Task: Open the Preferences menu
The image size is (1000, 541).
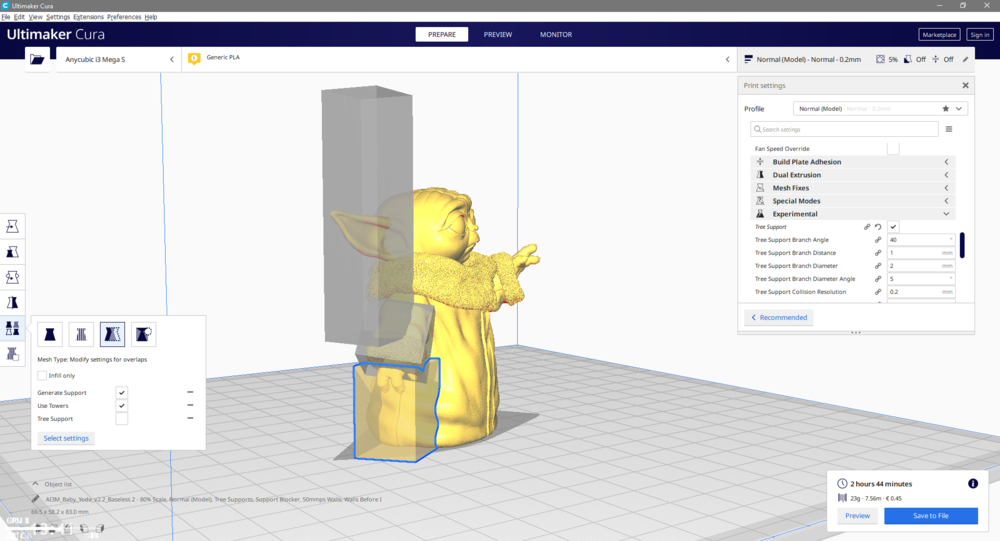Action: [x=124, y=17]
